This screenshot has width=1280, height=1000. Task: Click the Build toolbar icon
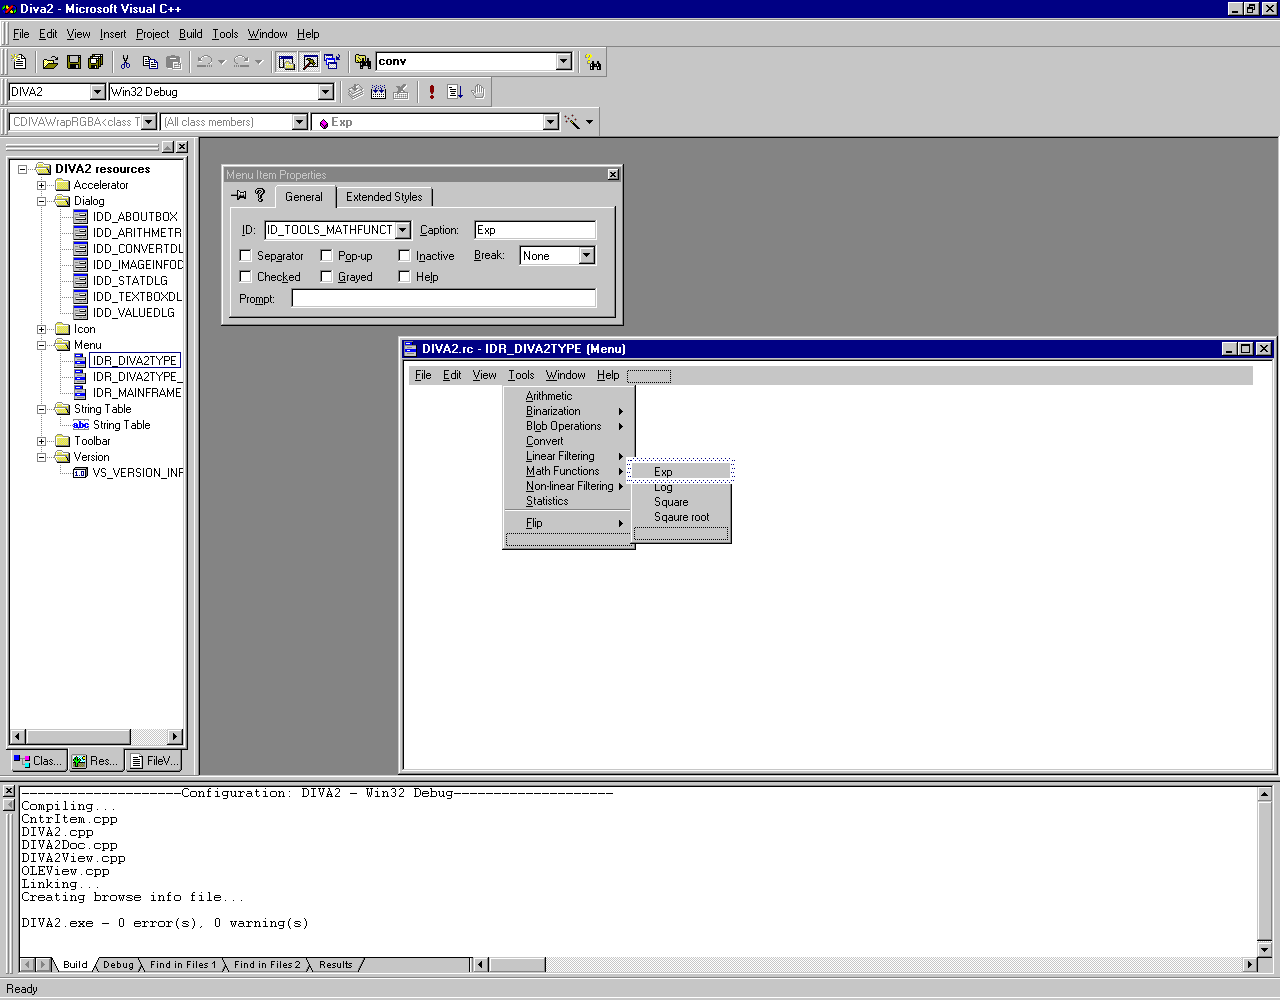tap(379, 92)
